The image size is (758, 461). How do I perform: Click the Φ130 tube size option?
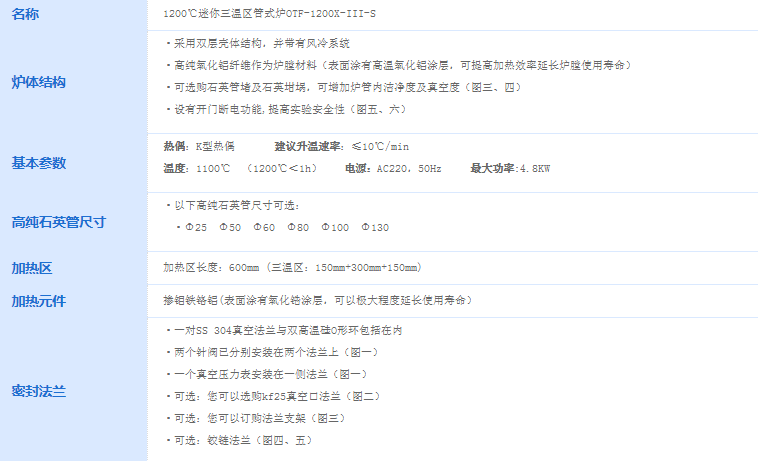click(375, 228)
